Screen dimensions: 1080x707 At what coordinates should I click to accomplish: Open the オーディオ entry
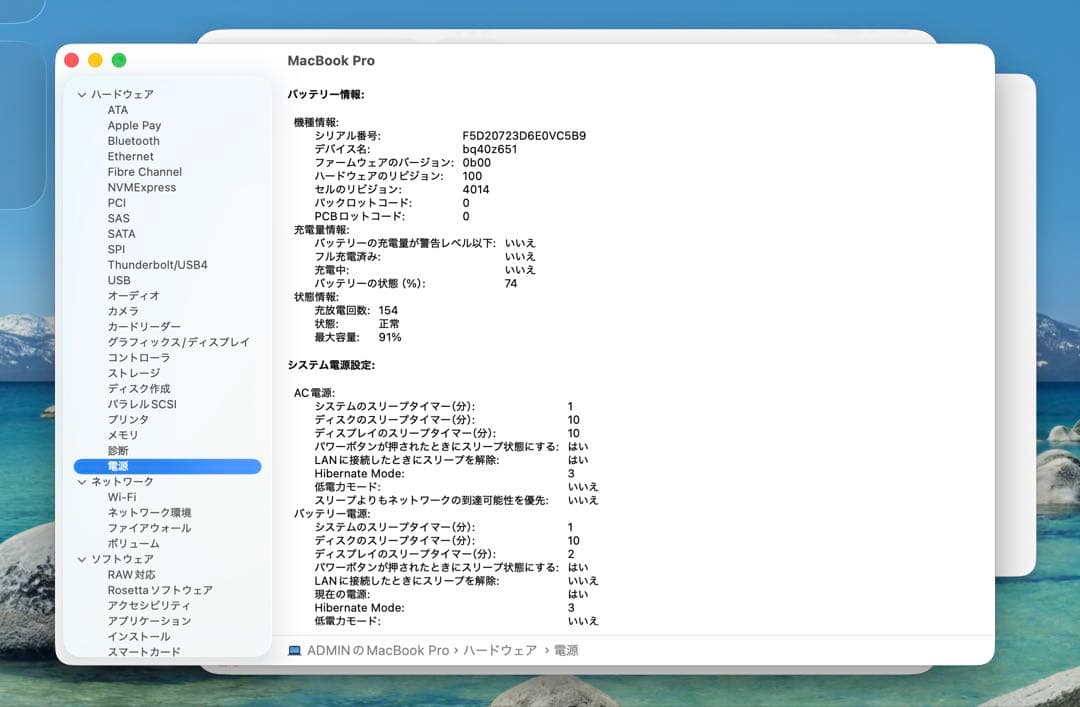pyautogui.click(x=134, y=296)
